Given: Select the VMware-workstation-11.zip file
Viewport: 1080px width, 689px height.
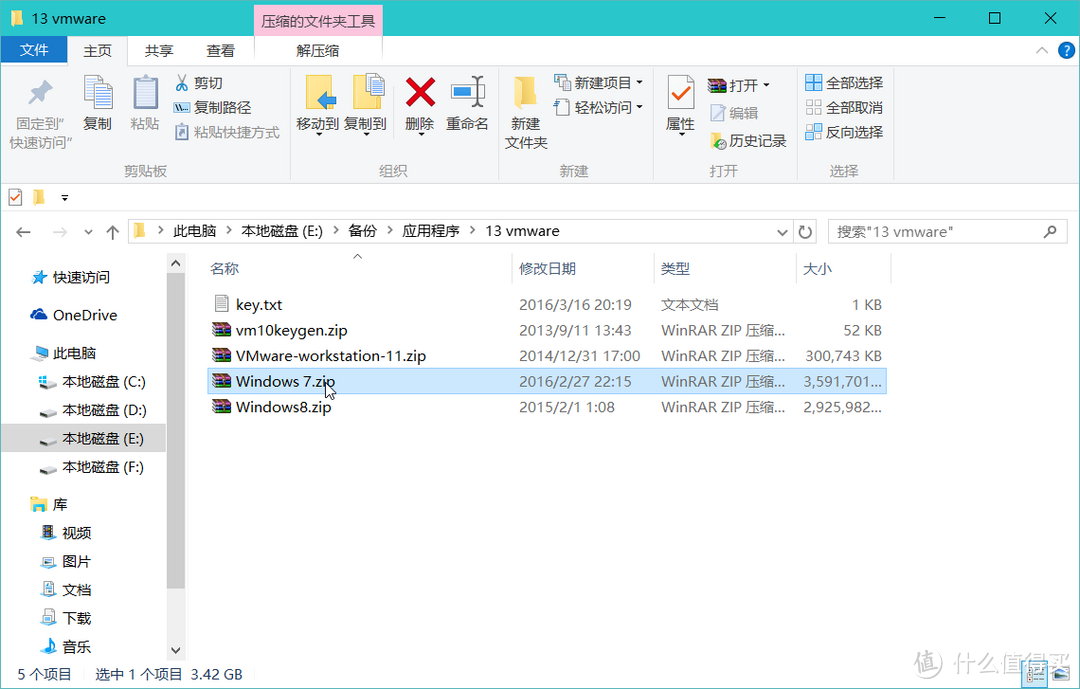Looking at the screenshot, I should (x=547, y=356).
